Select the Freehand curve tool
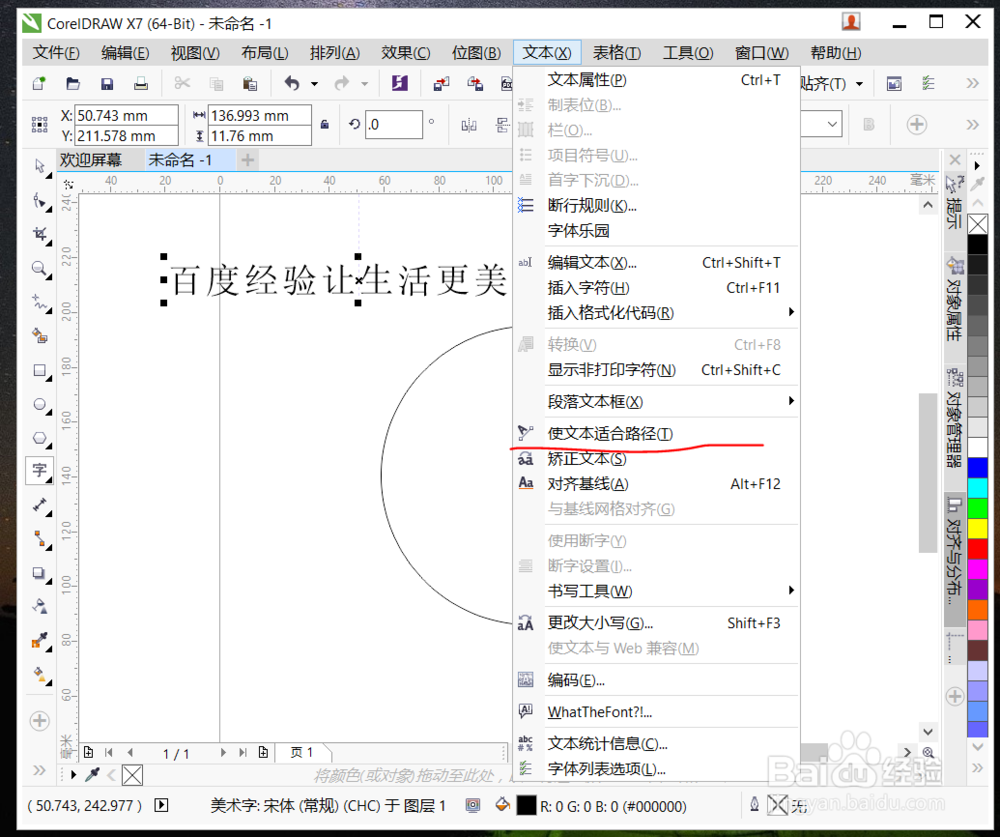The image size is (1000, 837). pyautogui.click(x=40, y=302)
